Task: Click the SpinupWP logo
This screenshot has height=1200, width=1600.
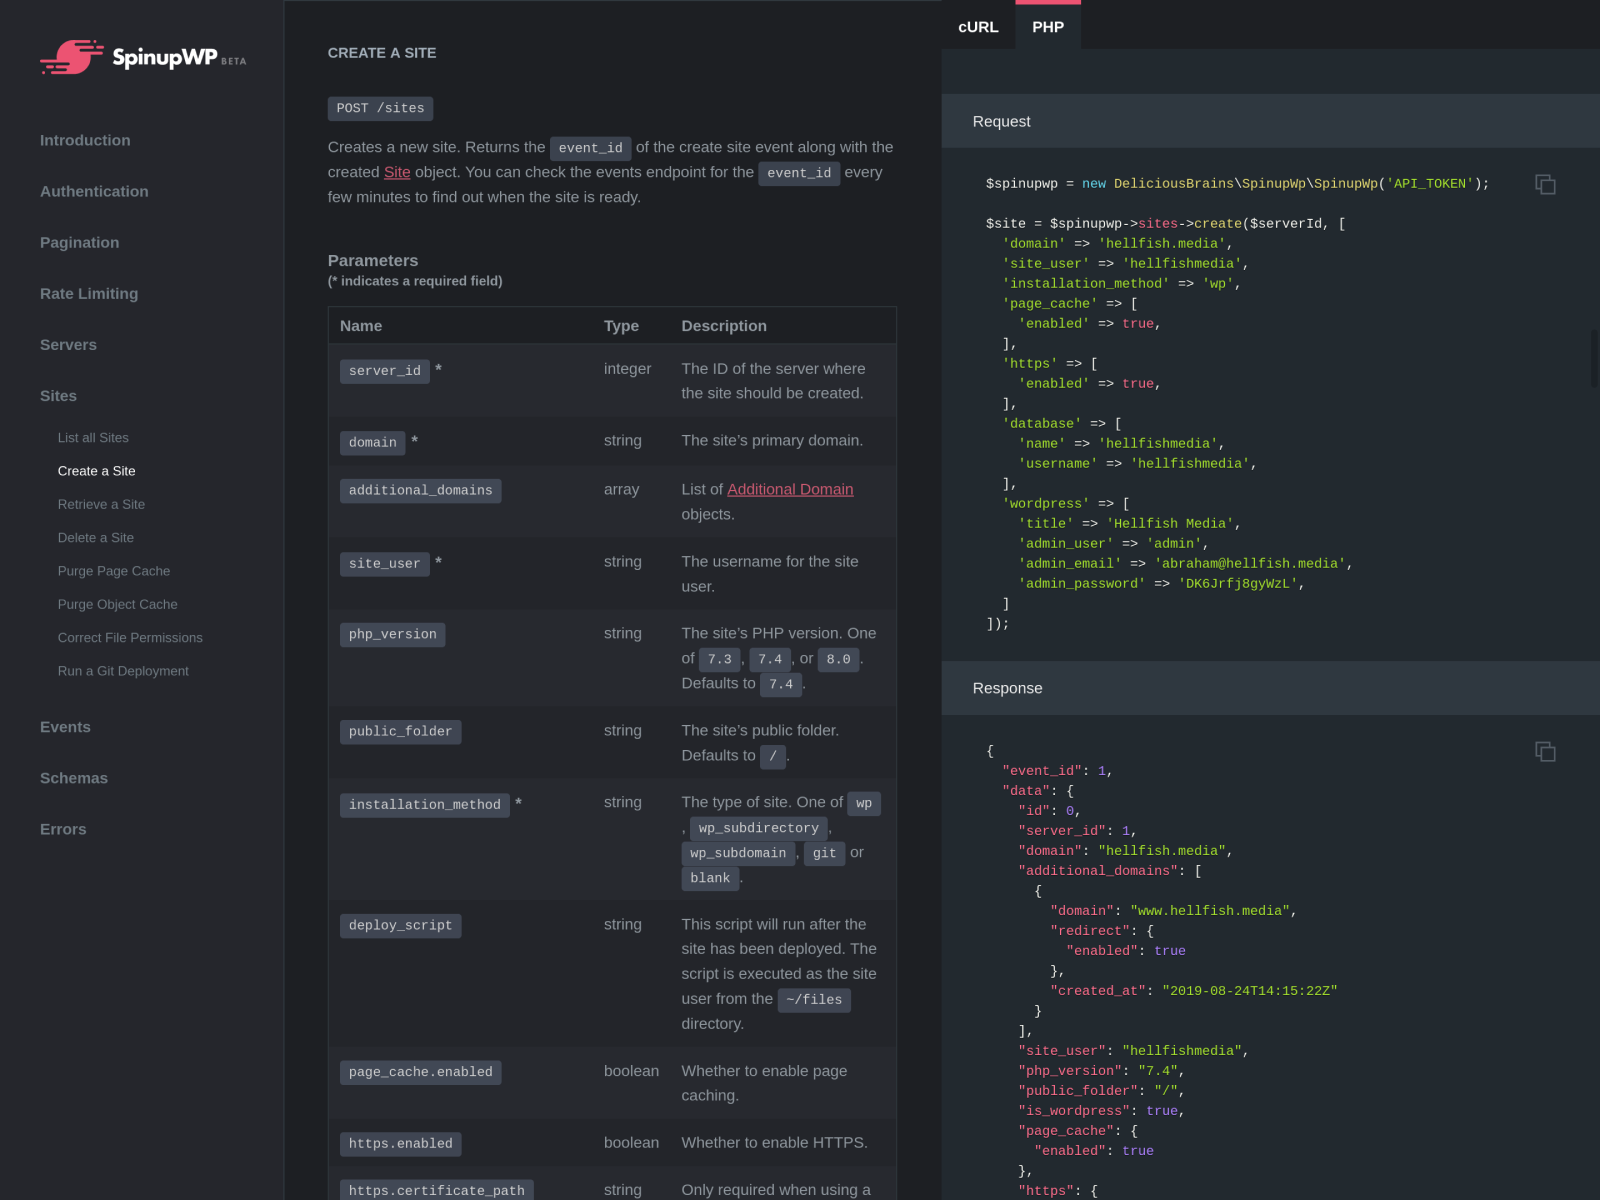Action: tap(143, 57)
